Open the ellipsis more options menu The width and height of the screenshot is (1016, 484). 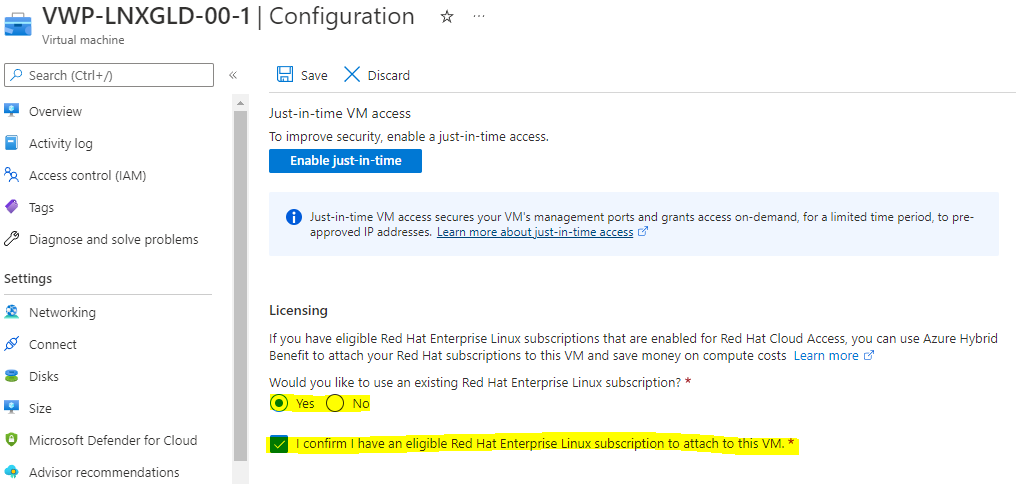(479, 17)
